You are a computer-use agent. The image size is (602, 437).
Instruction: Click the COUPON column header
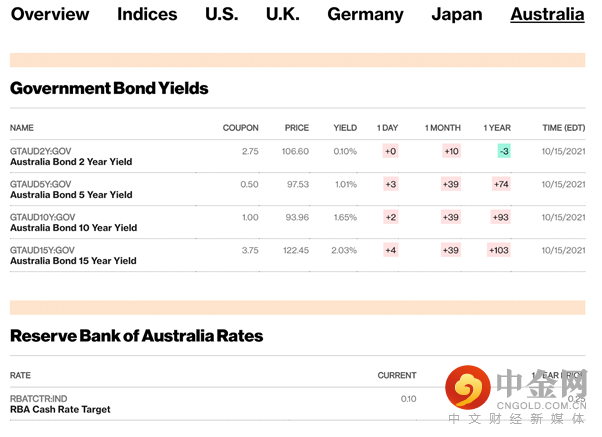click(240, 128)
